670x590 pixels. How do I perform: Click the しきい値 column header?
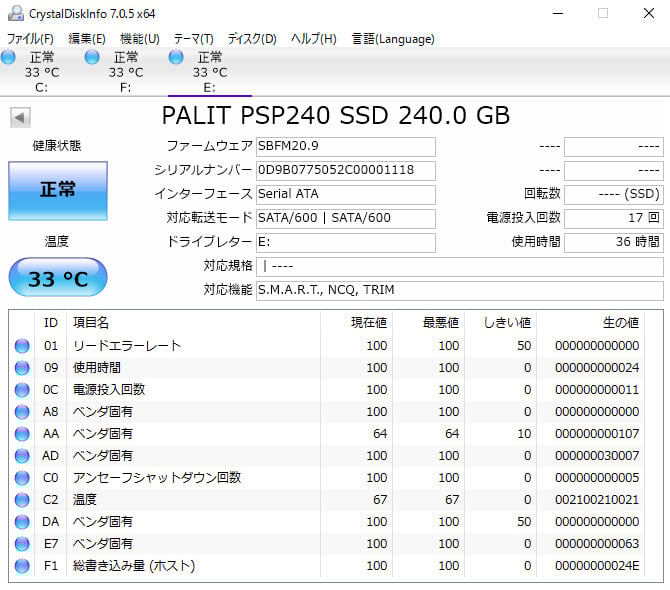(507, 323)
